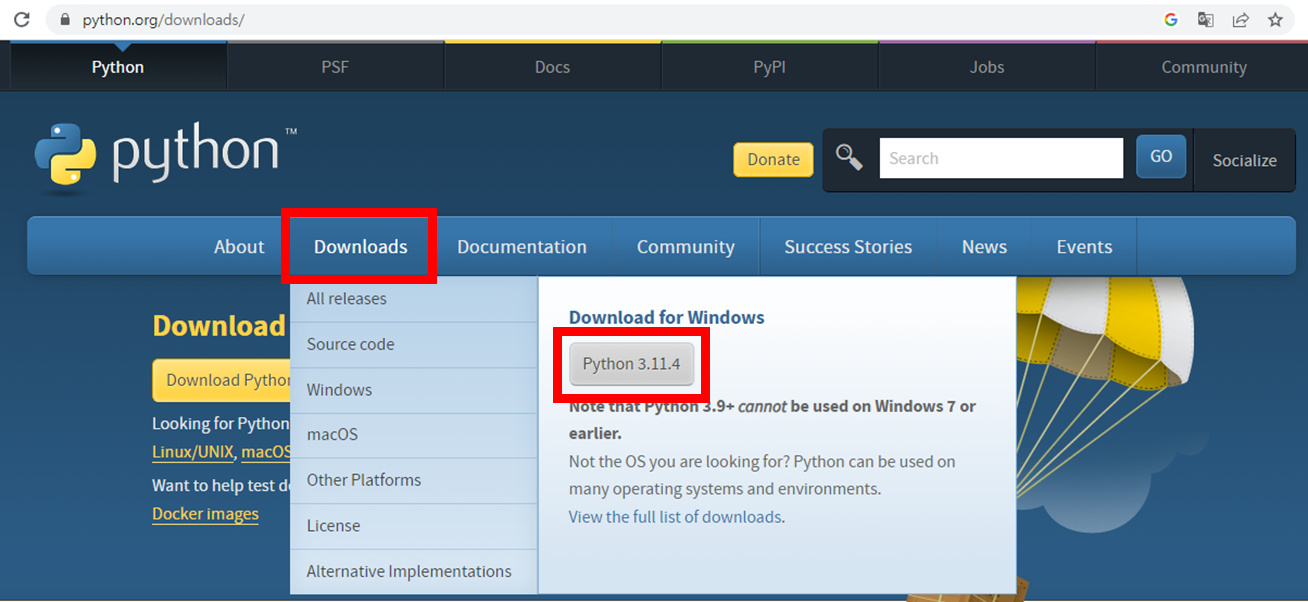Viewport: 1308px width, 602px height.
Task: Click the yellow Donate button
Action: [773, 159]
